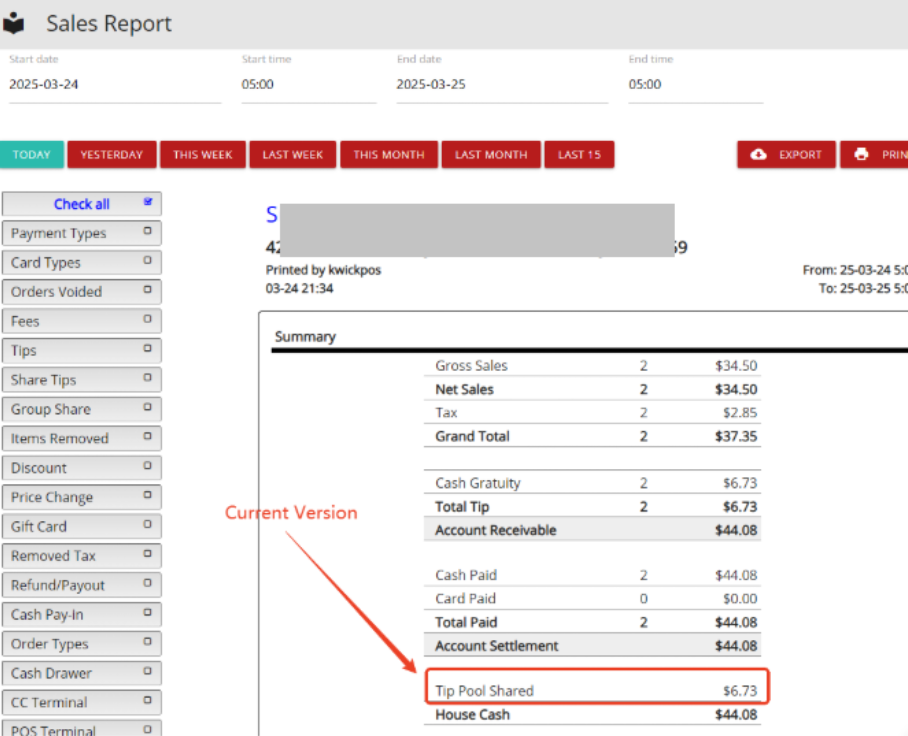Switch to the YESTERDAY range
908x736 pixels.
coord(112,155)
